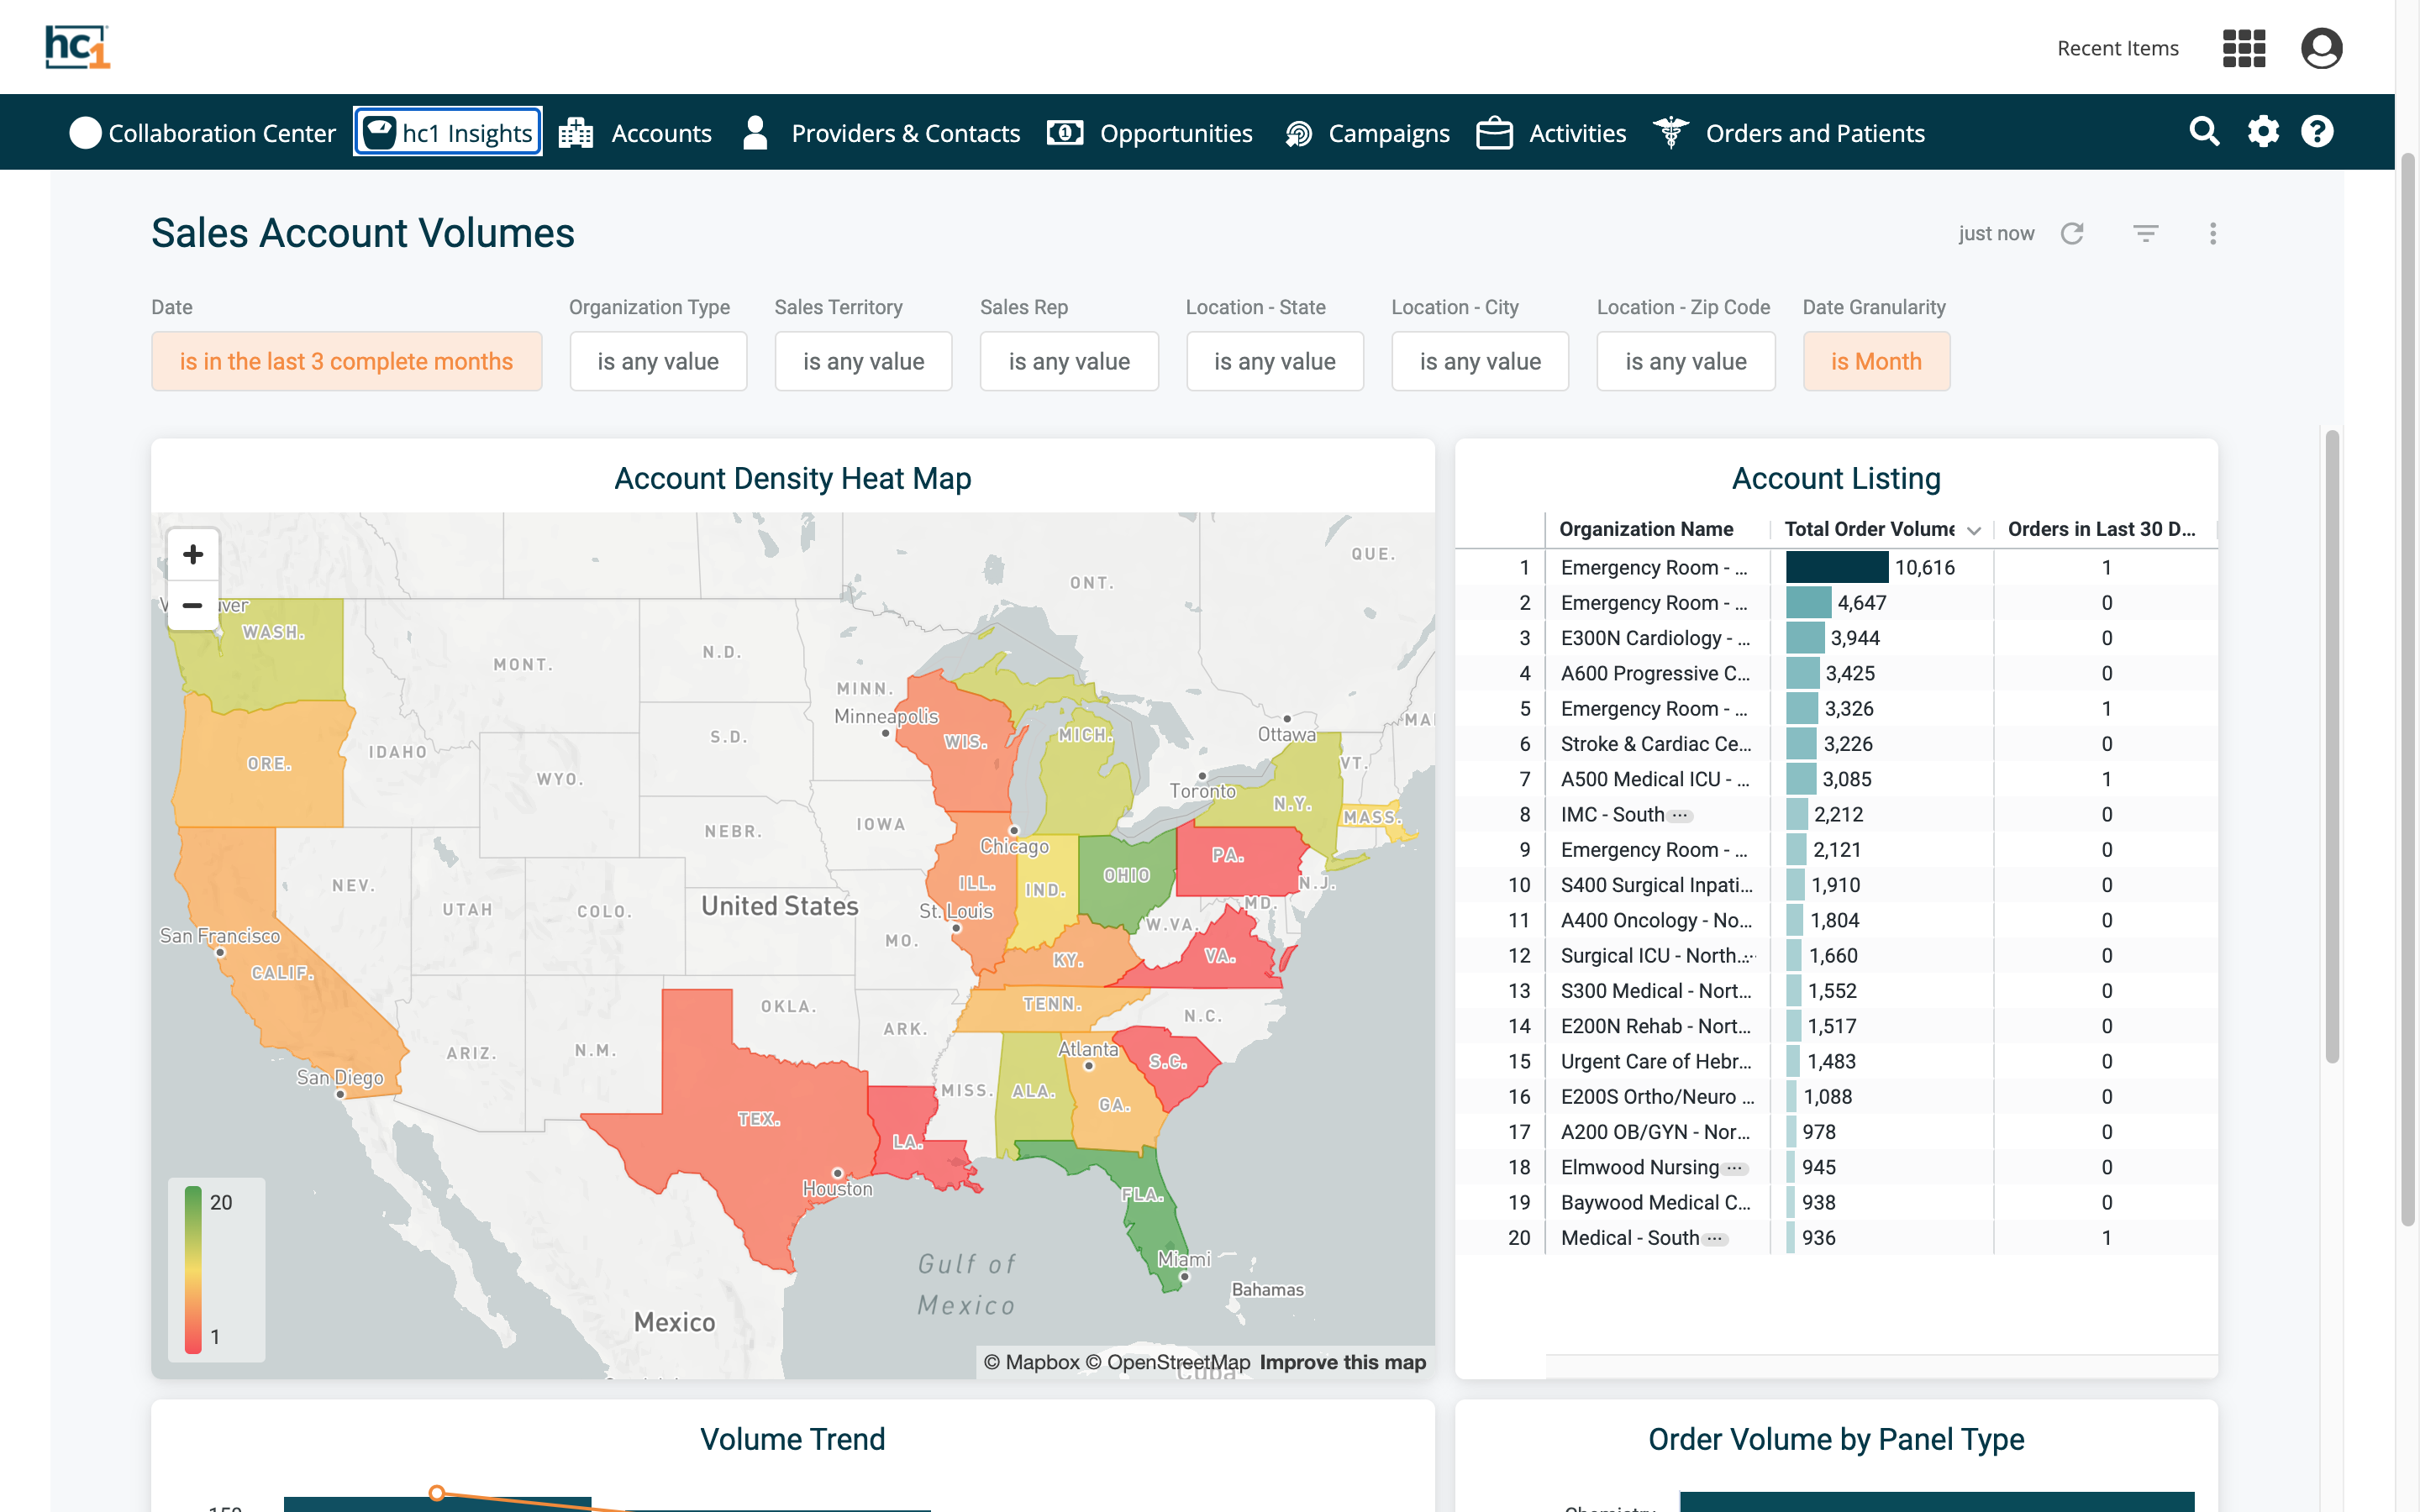Toggle the 'last 3 complete months' date filter

(x=346, y=361)
